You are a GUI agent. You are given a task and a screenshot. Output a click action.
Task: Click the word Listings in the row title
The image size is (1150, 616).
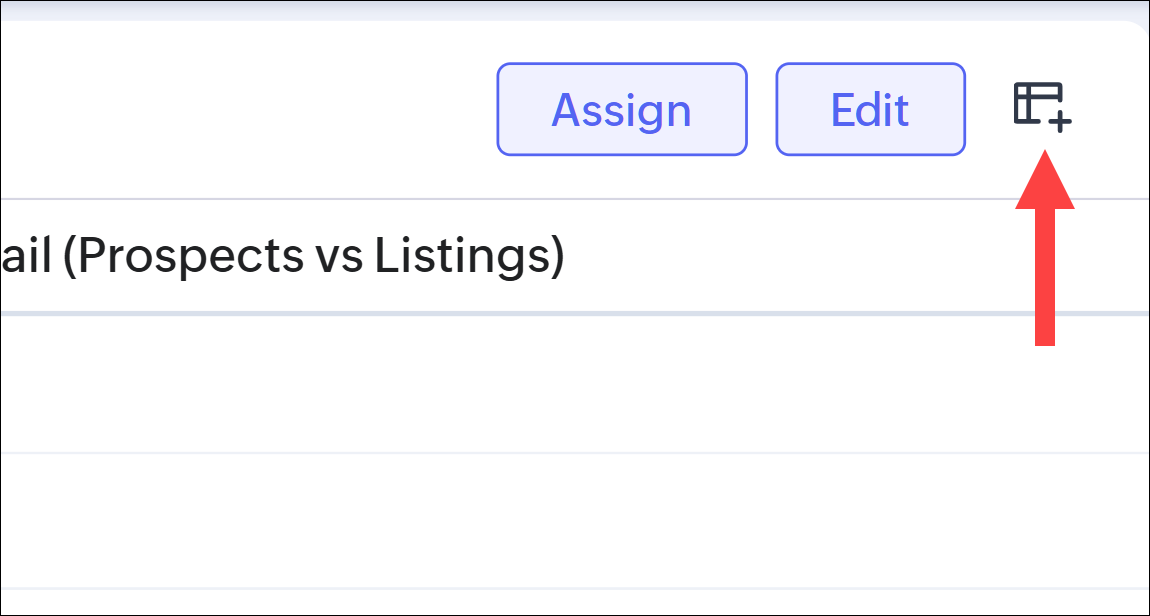(463, 257)
